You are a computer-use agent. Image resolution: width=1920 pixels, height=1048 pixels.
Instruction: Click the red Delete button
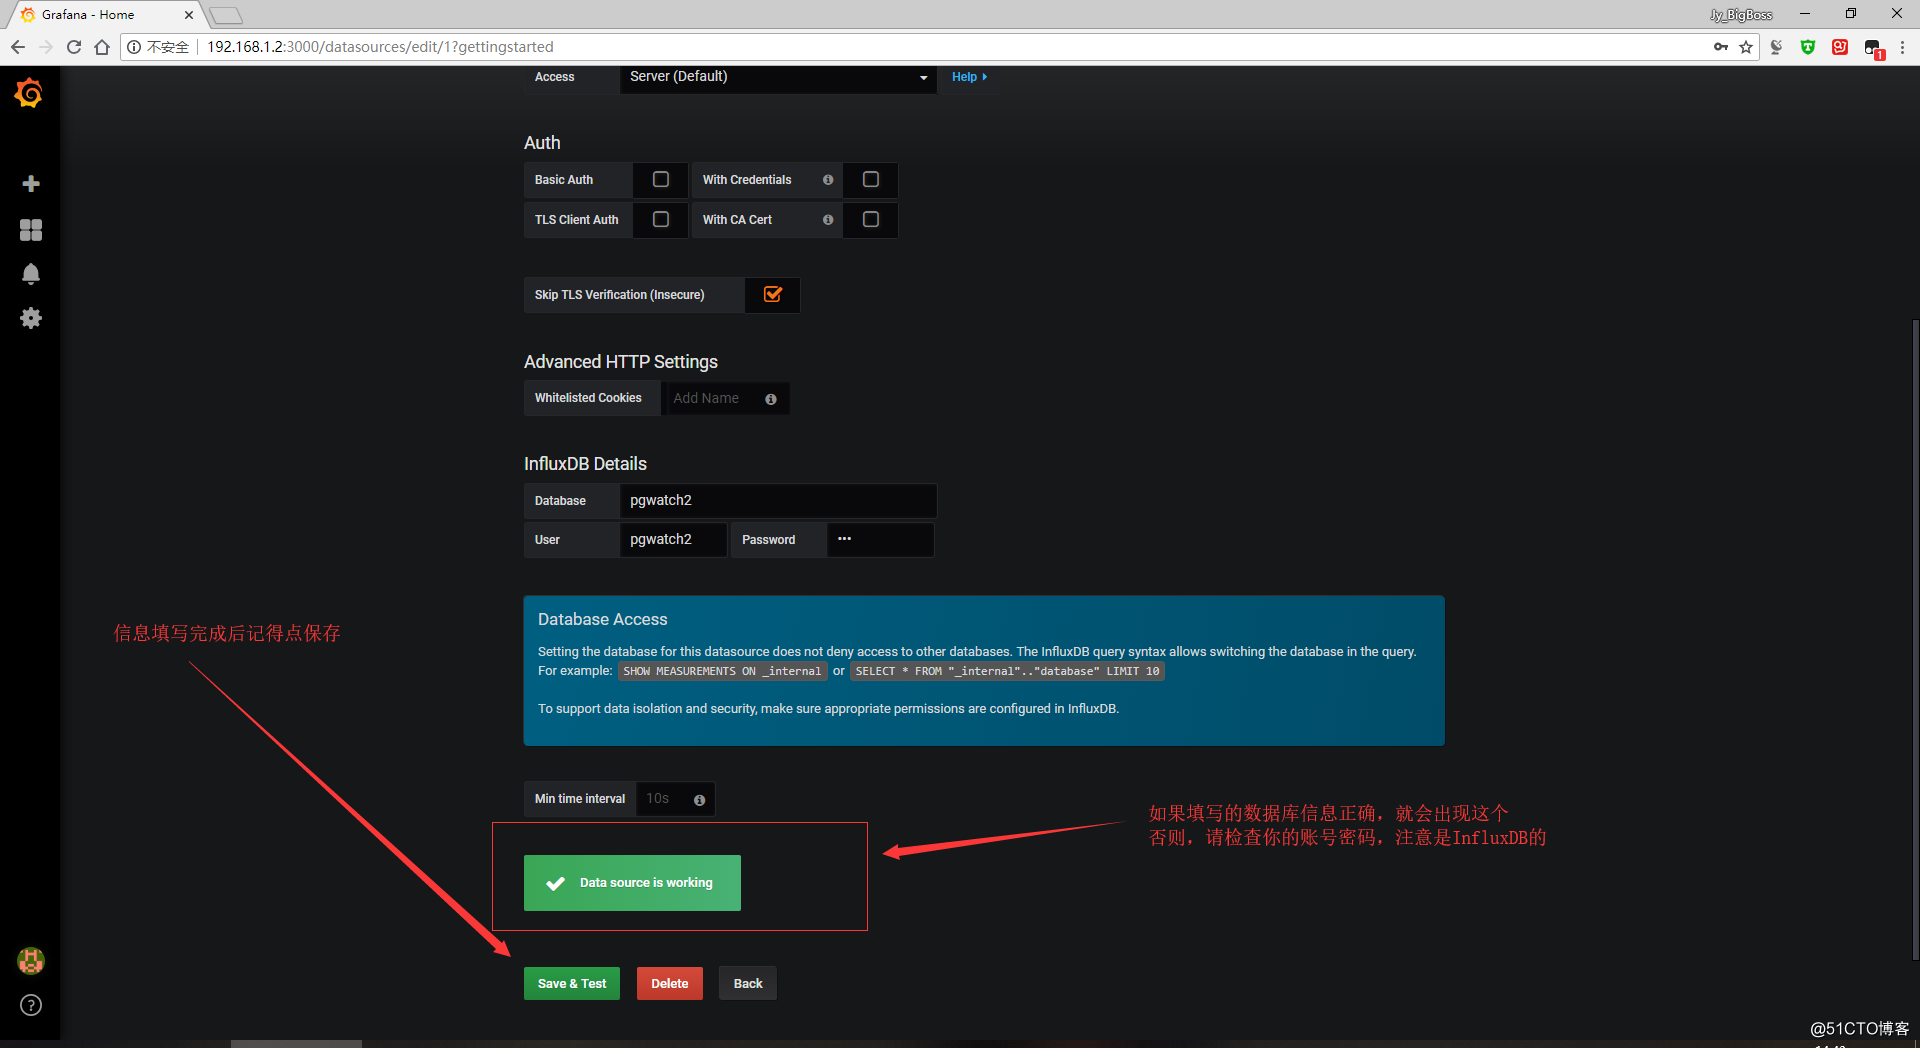670,984
